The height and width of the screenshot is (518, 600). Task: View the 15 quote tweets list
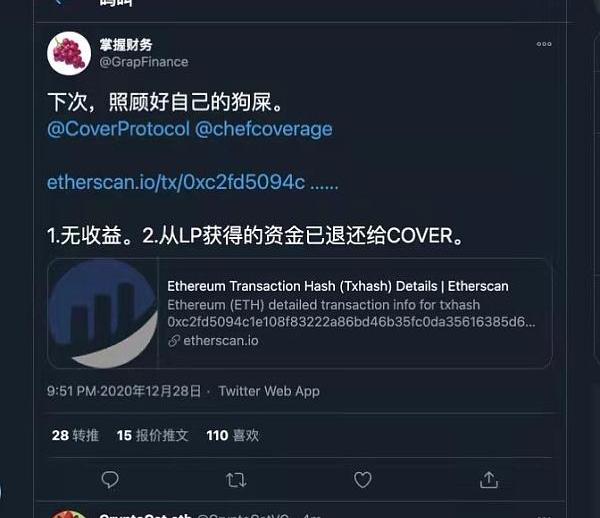pos(153,435)
